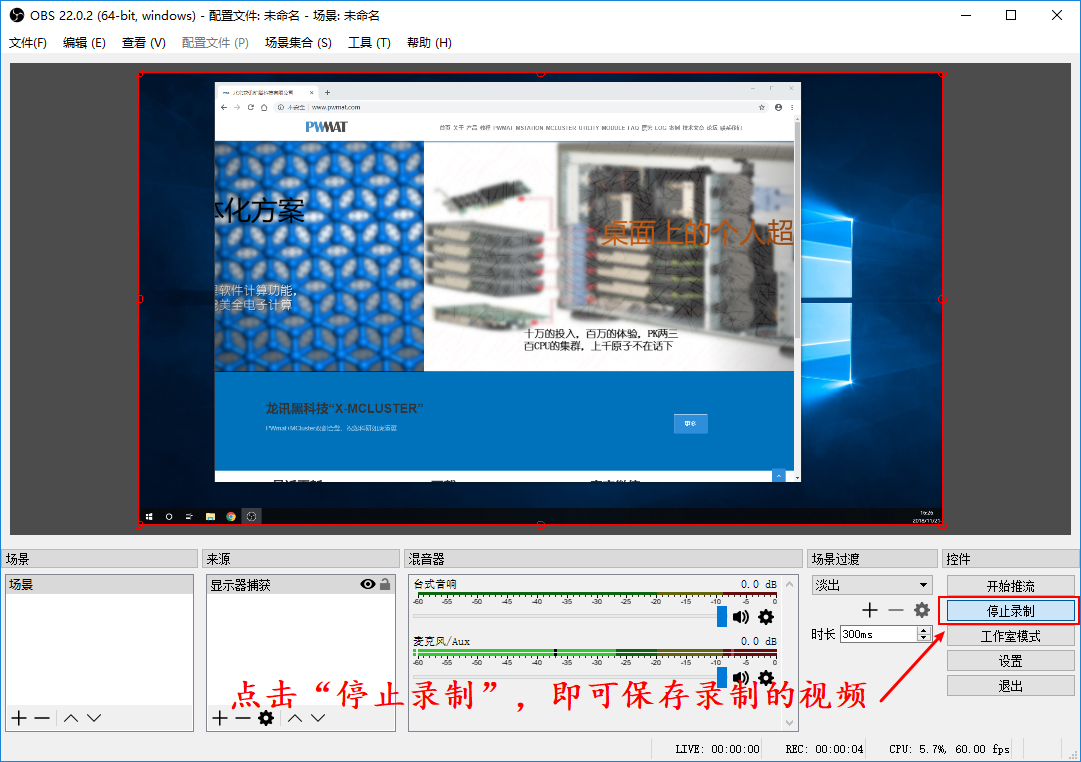Viewport: 1081px width, 762px height.
Task: Click LIVE: 00:00:00 status text
Action: pyautogui.click(x=718, y=749)
